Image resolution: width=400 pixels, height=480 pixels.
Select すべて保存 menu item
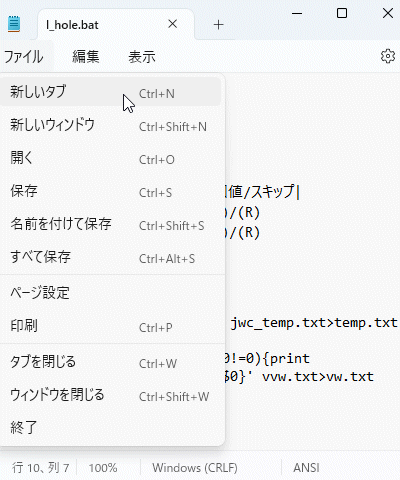[110, 257]
